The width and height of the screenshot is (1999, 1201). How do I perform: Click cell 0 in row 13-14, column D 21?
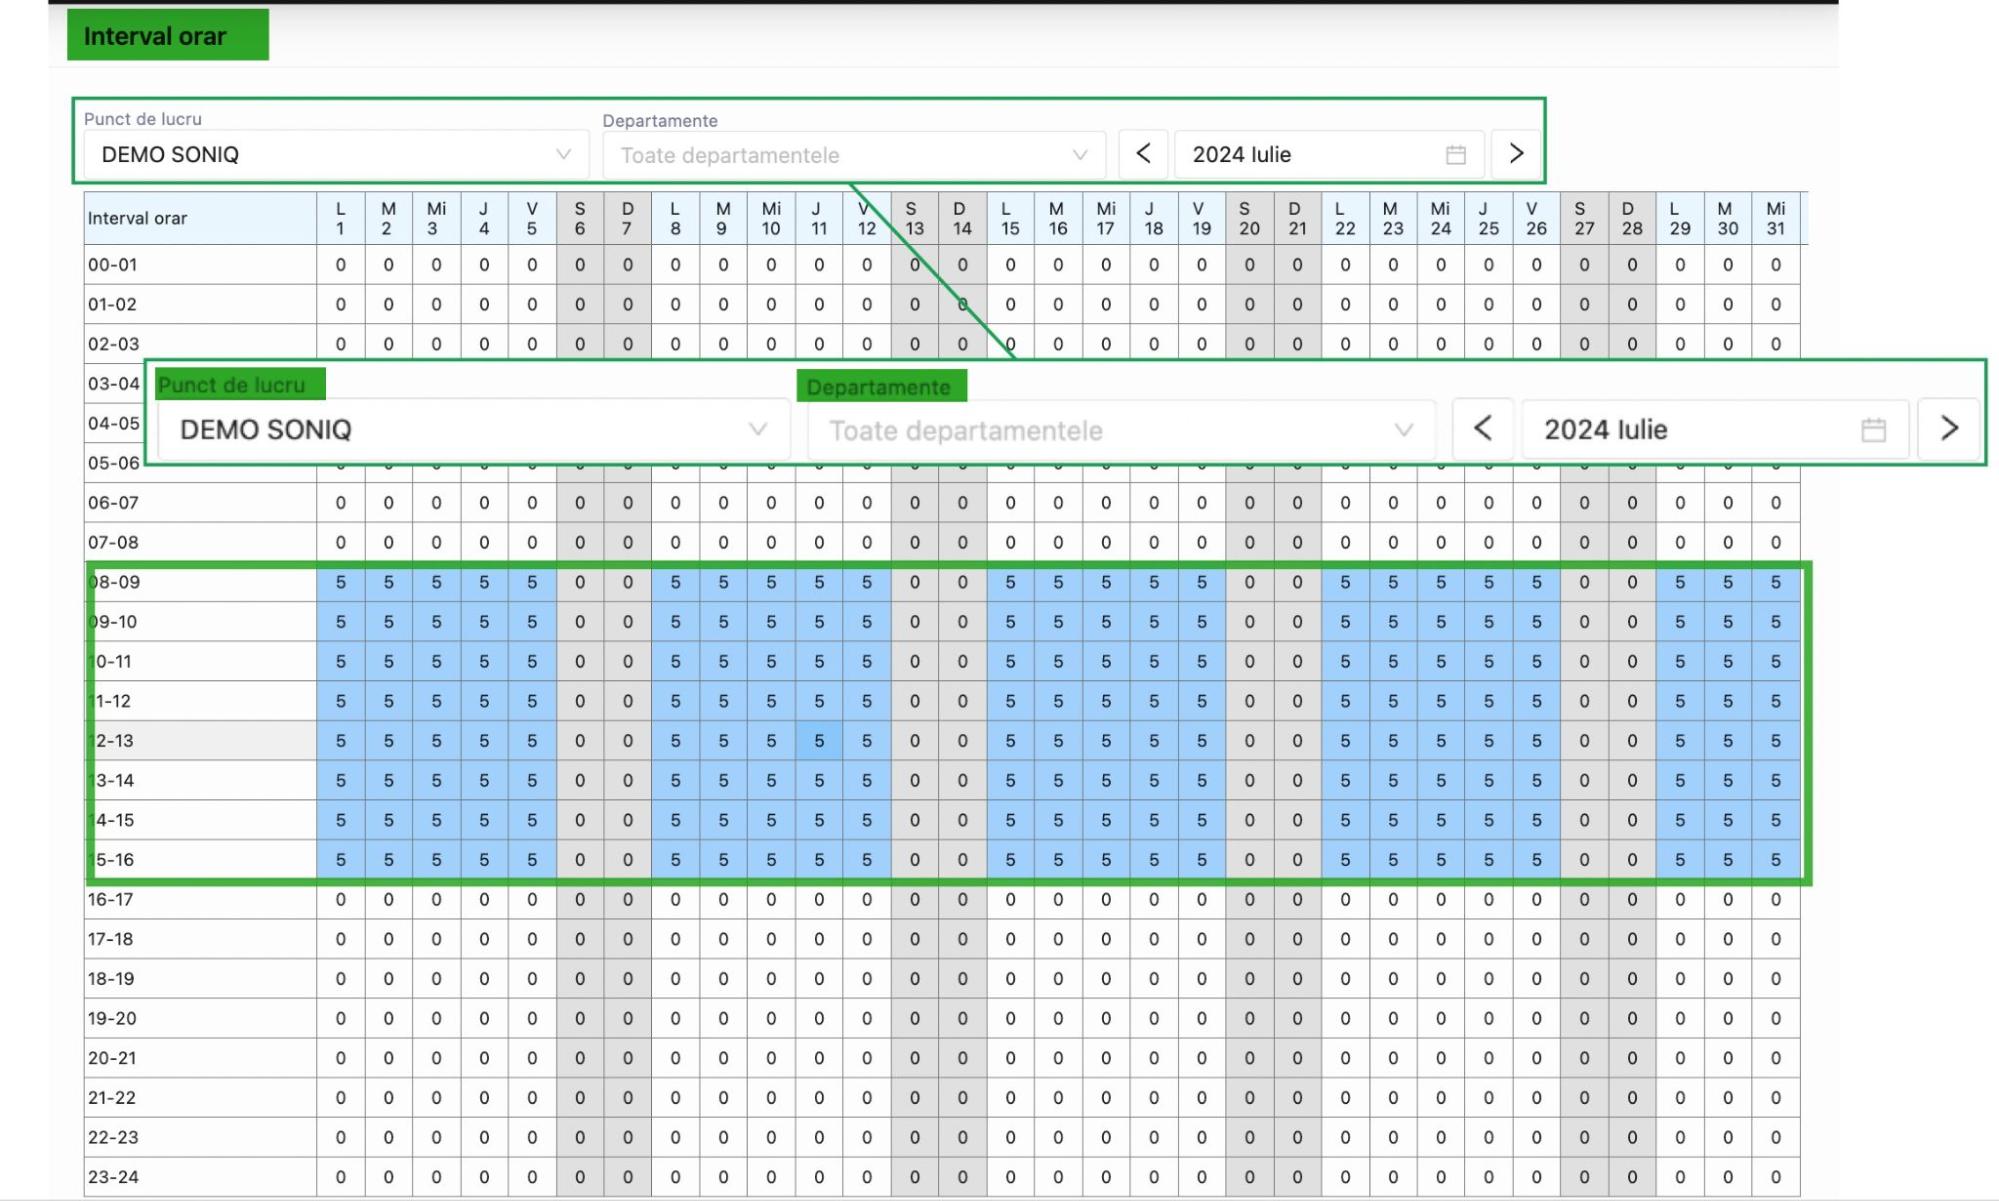tap(1297, 781)
